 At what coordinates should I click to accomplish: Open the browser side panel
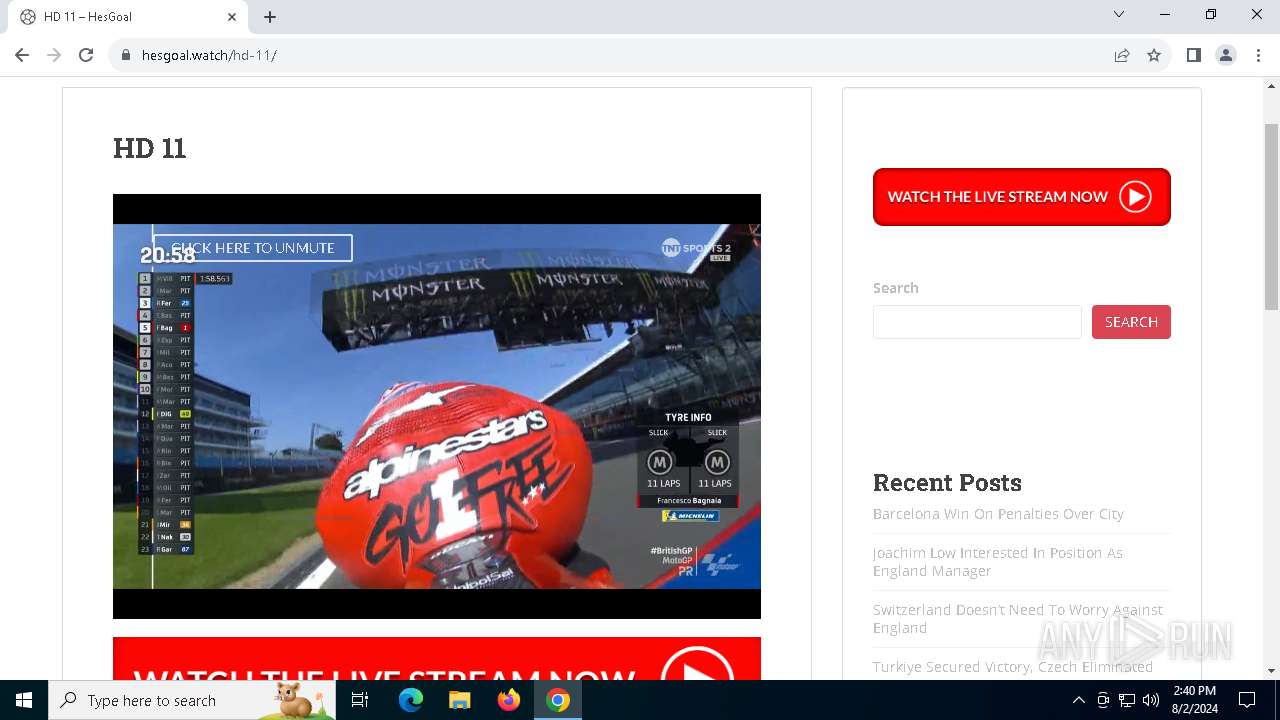click(x=1193, y=55)
